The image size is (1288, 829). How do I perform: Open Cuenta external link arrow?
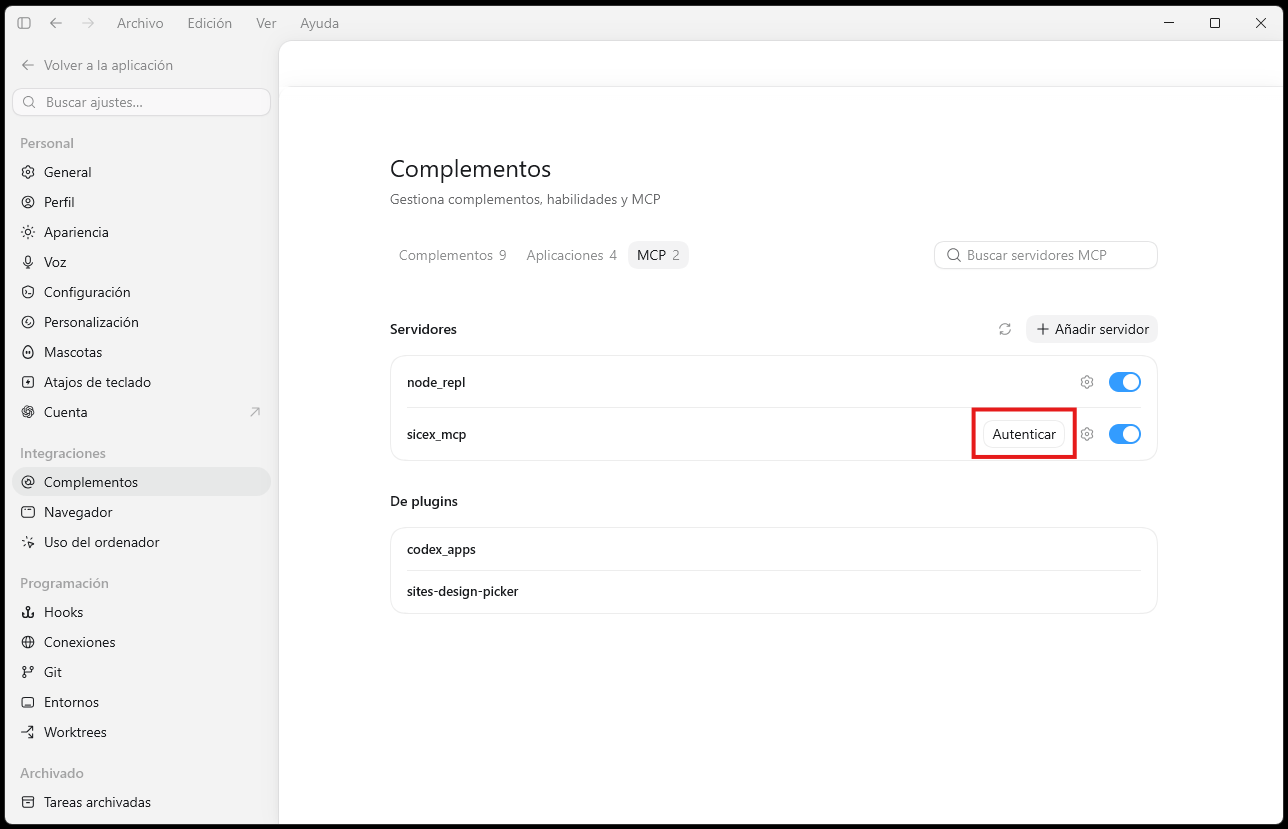[x=255, y=412]
